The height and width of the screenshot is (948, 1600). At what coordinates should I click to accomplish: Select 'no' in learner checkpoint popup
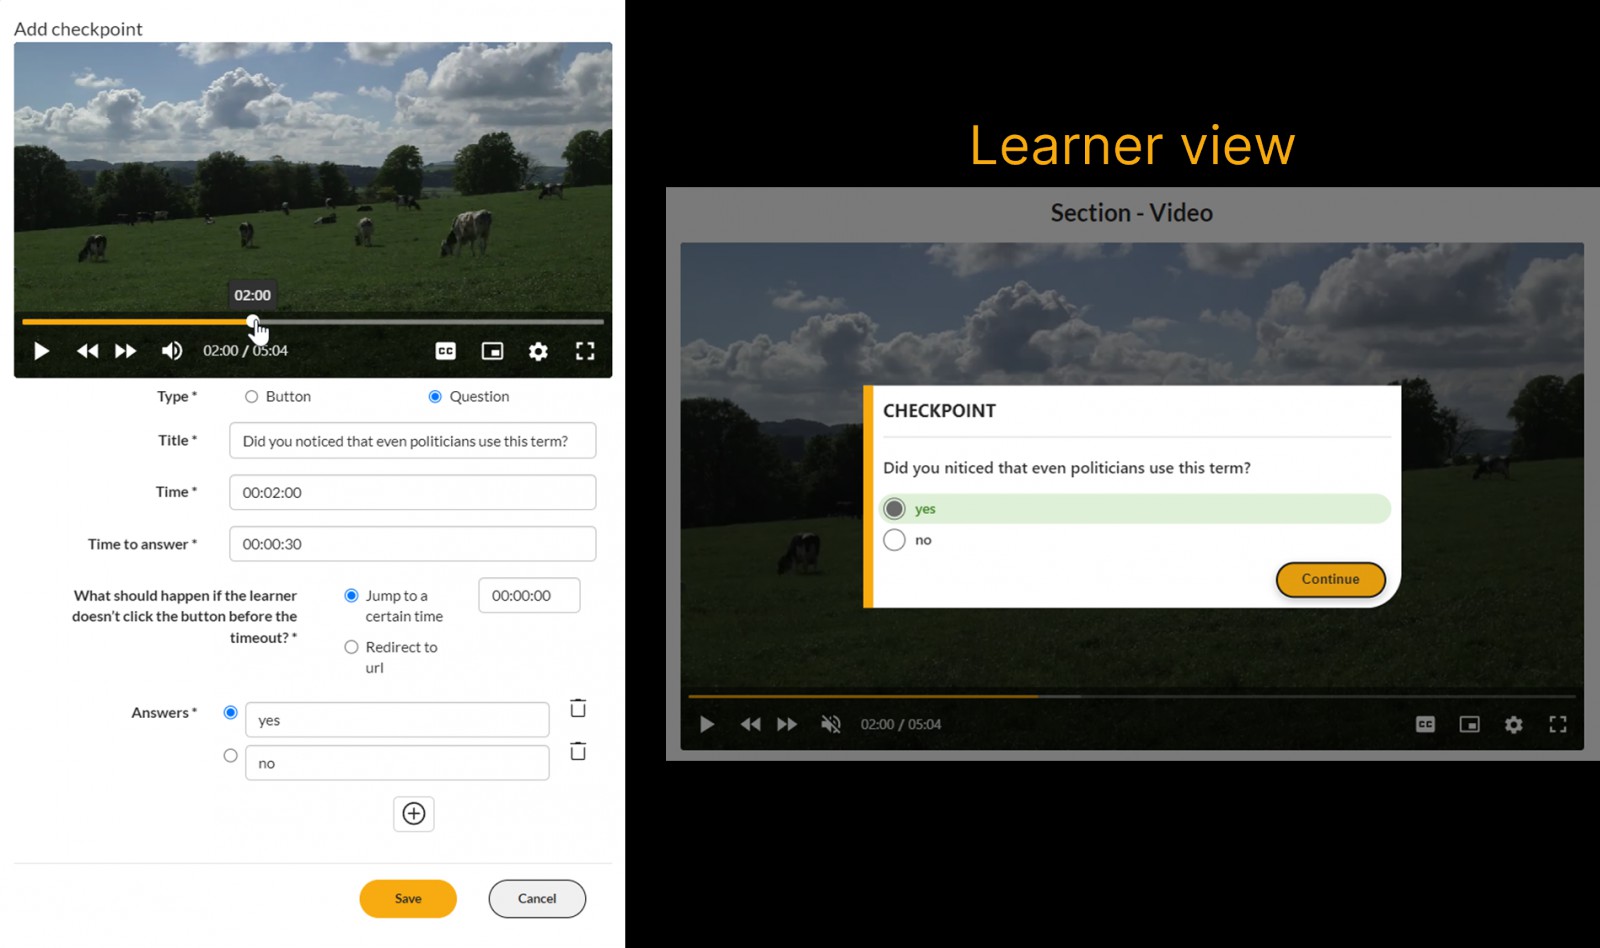(x=894, y=540)
